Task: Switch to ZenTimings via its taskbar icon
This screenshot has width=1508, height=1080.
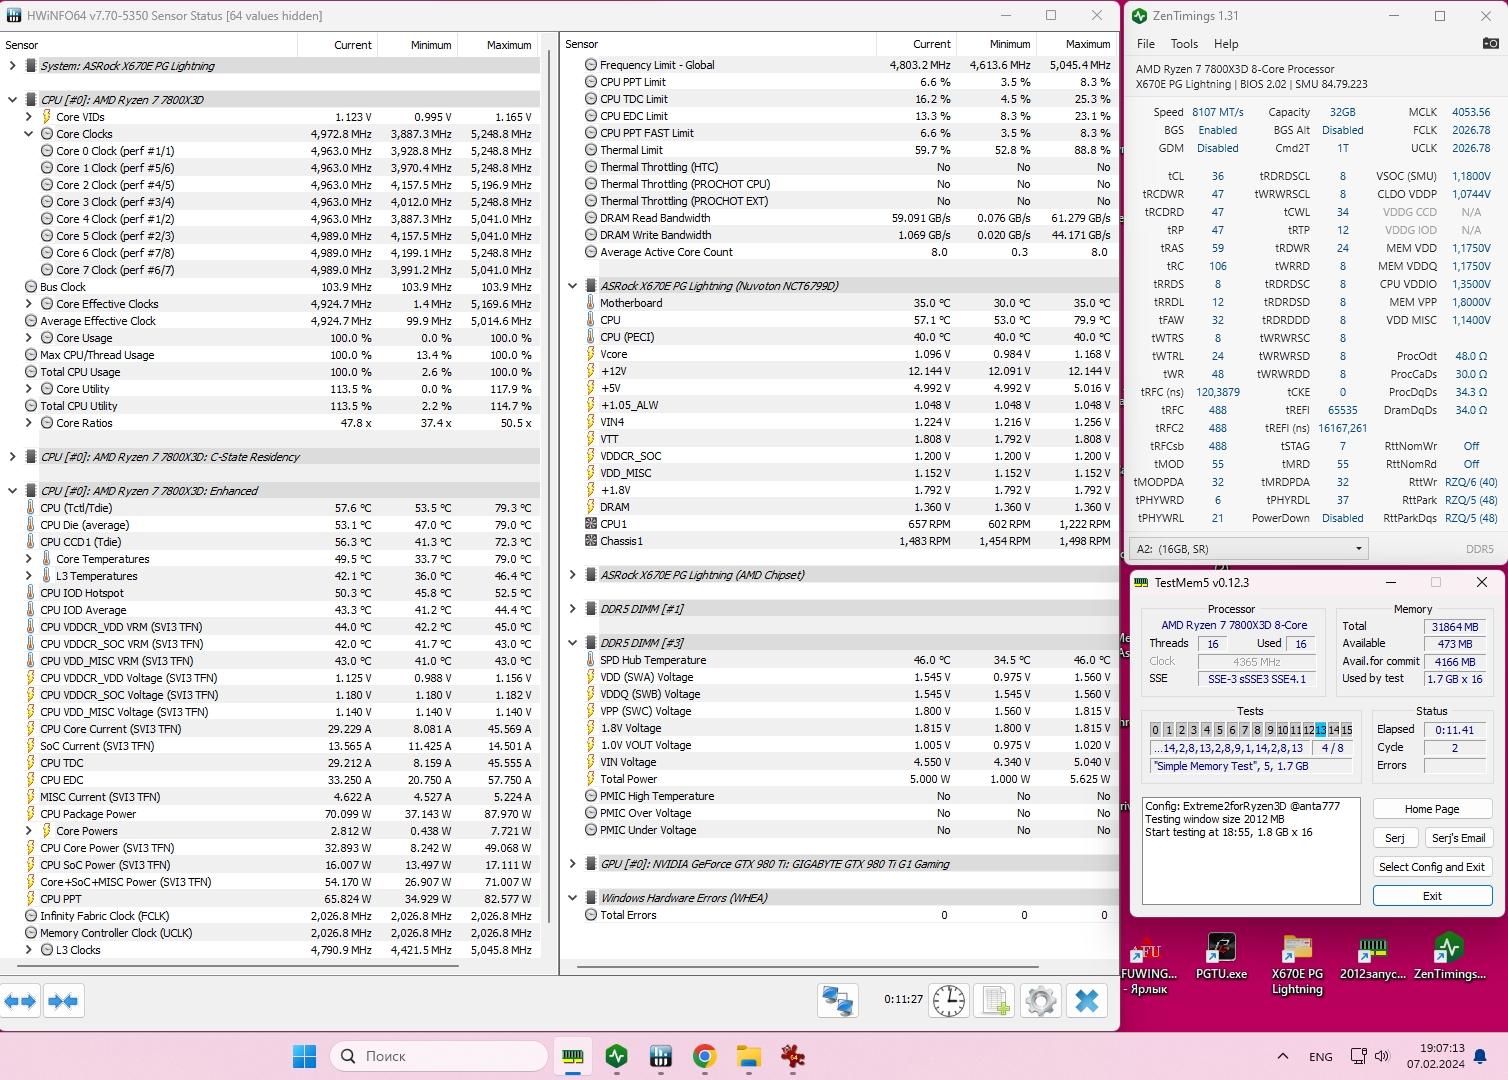Action: pyautogui.click(x=617, y=1056)
